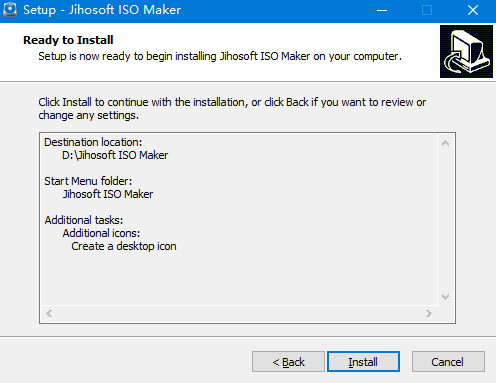The image size is (496, 383).
Task: Click the disabled maximize button
Action: tap(427, 10)
